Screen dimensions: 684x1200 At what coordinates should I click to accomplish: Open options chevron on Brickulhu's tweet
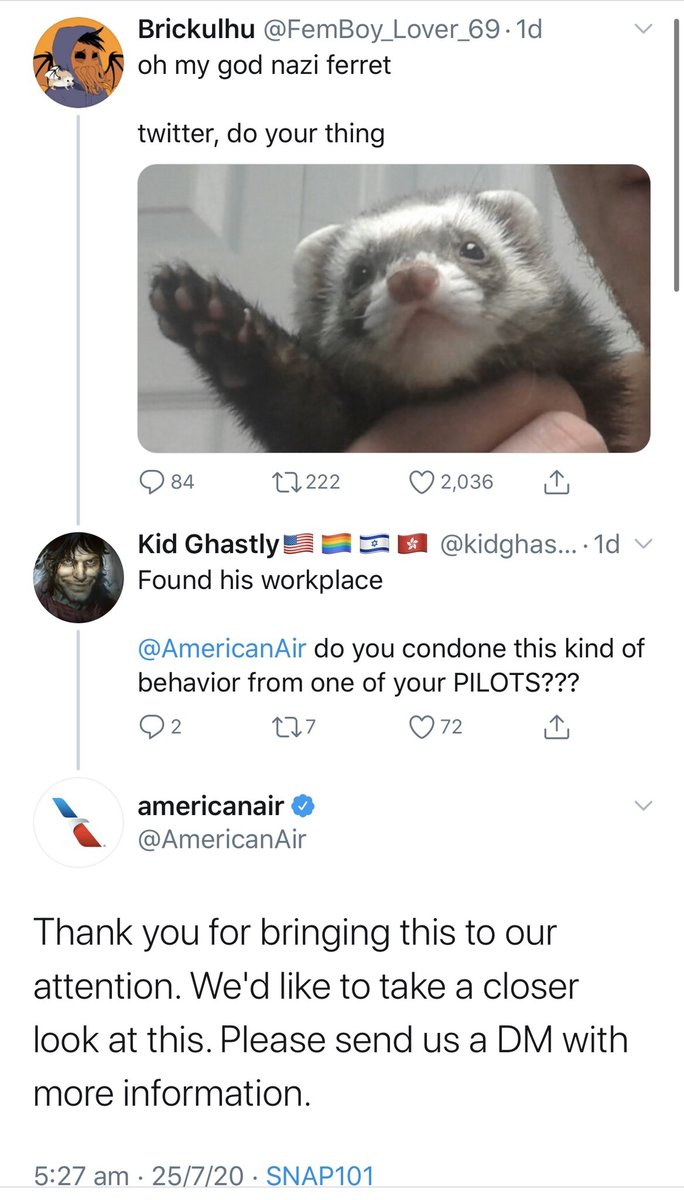point(643,30)
